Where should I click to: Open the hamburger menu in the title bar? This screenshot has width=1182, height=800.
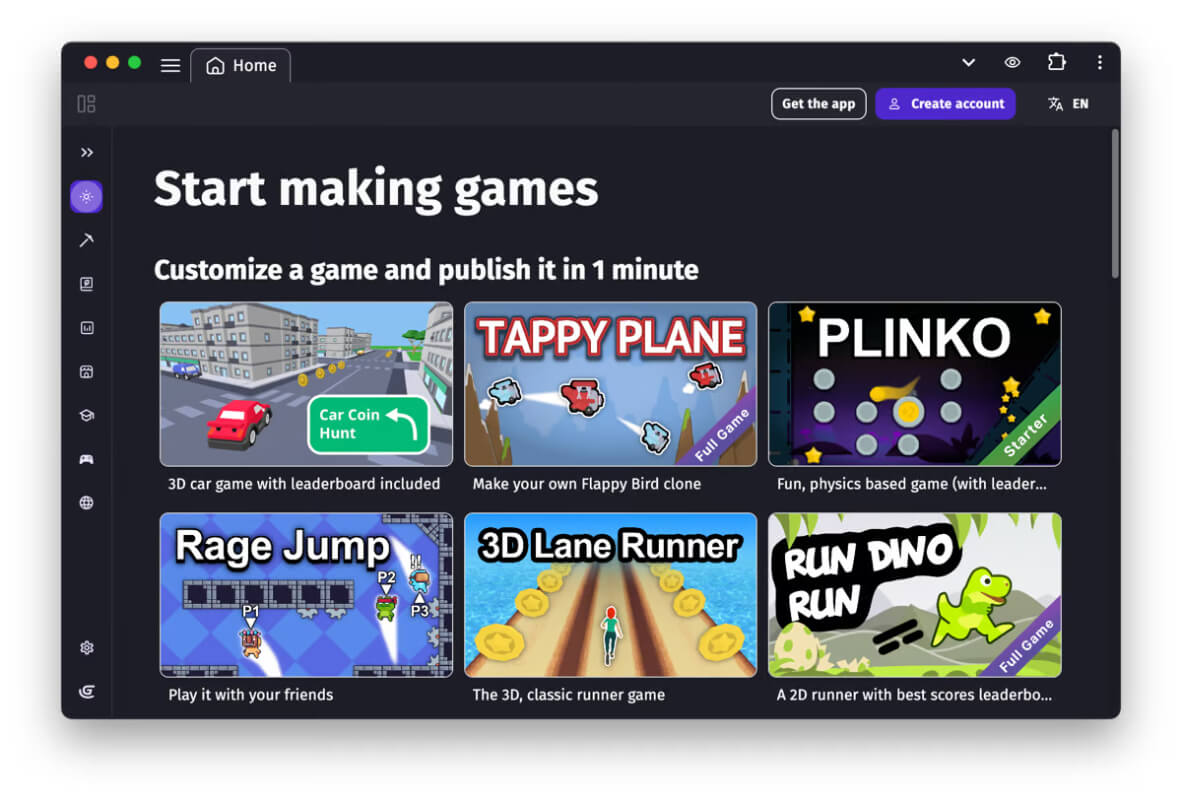(x=170, y=66)
